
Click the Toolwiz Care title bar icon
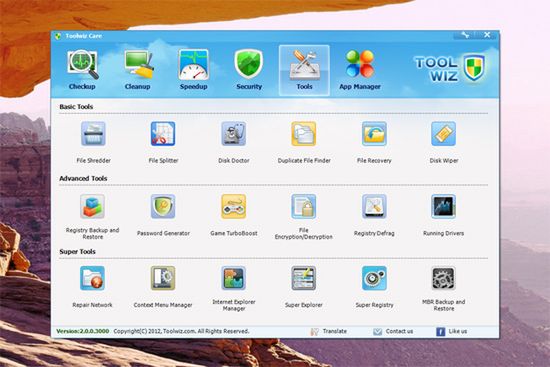coord(58,36)
